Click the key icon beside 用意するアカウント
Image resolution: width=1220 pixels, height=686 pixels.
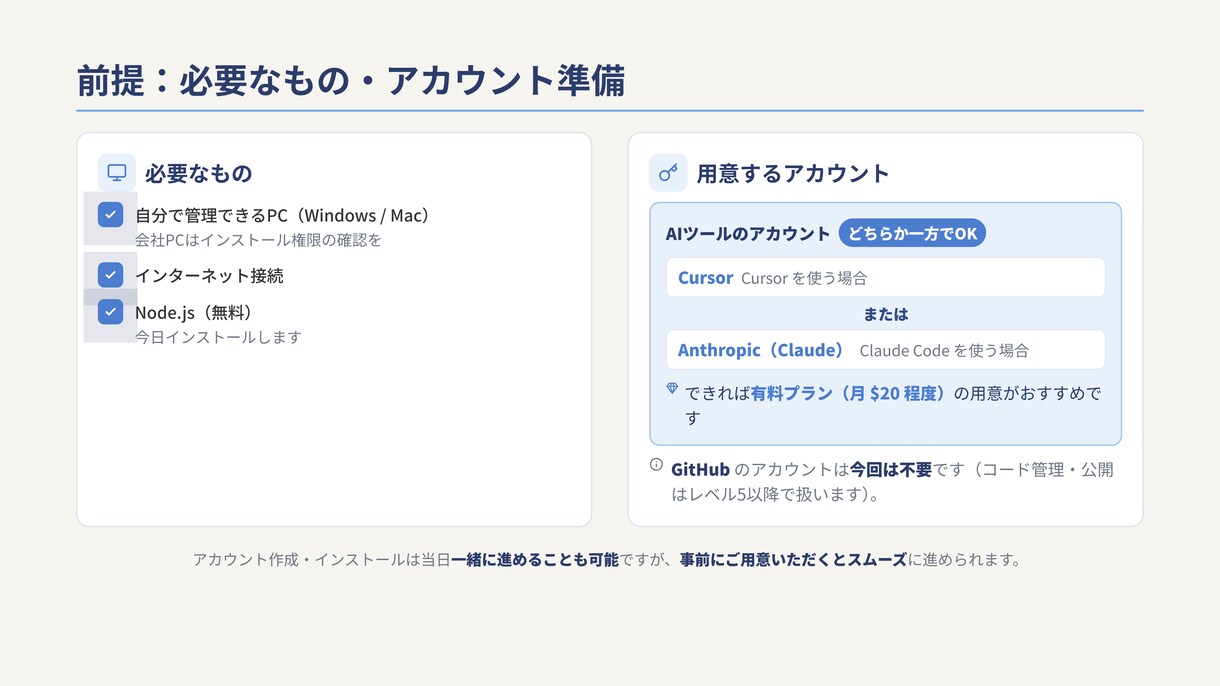tap(668, 172)
